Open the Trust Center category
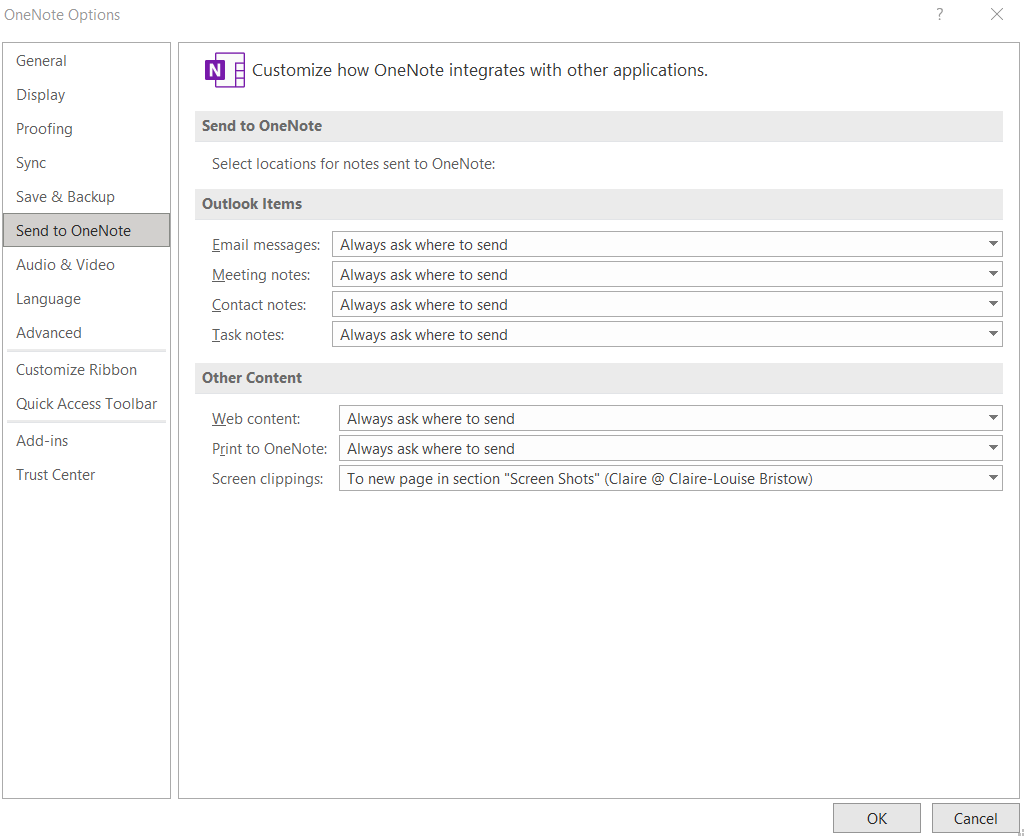The image size is (1024, 837). 55,475
